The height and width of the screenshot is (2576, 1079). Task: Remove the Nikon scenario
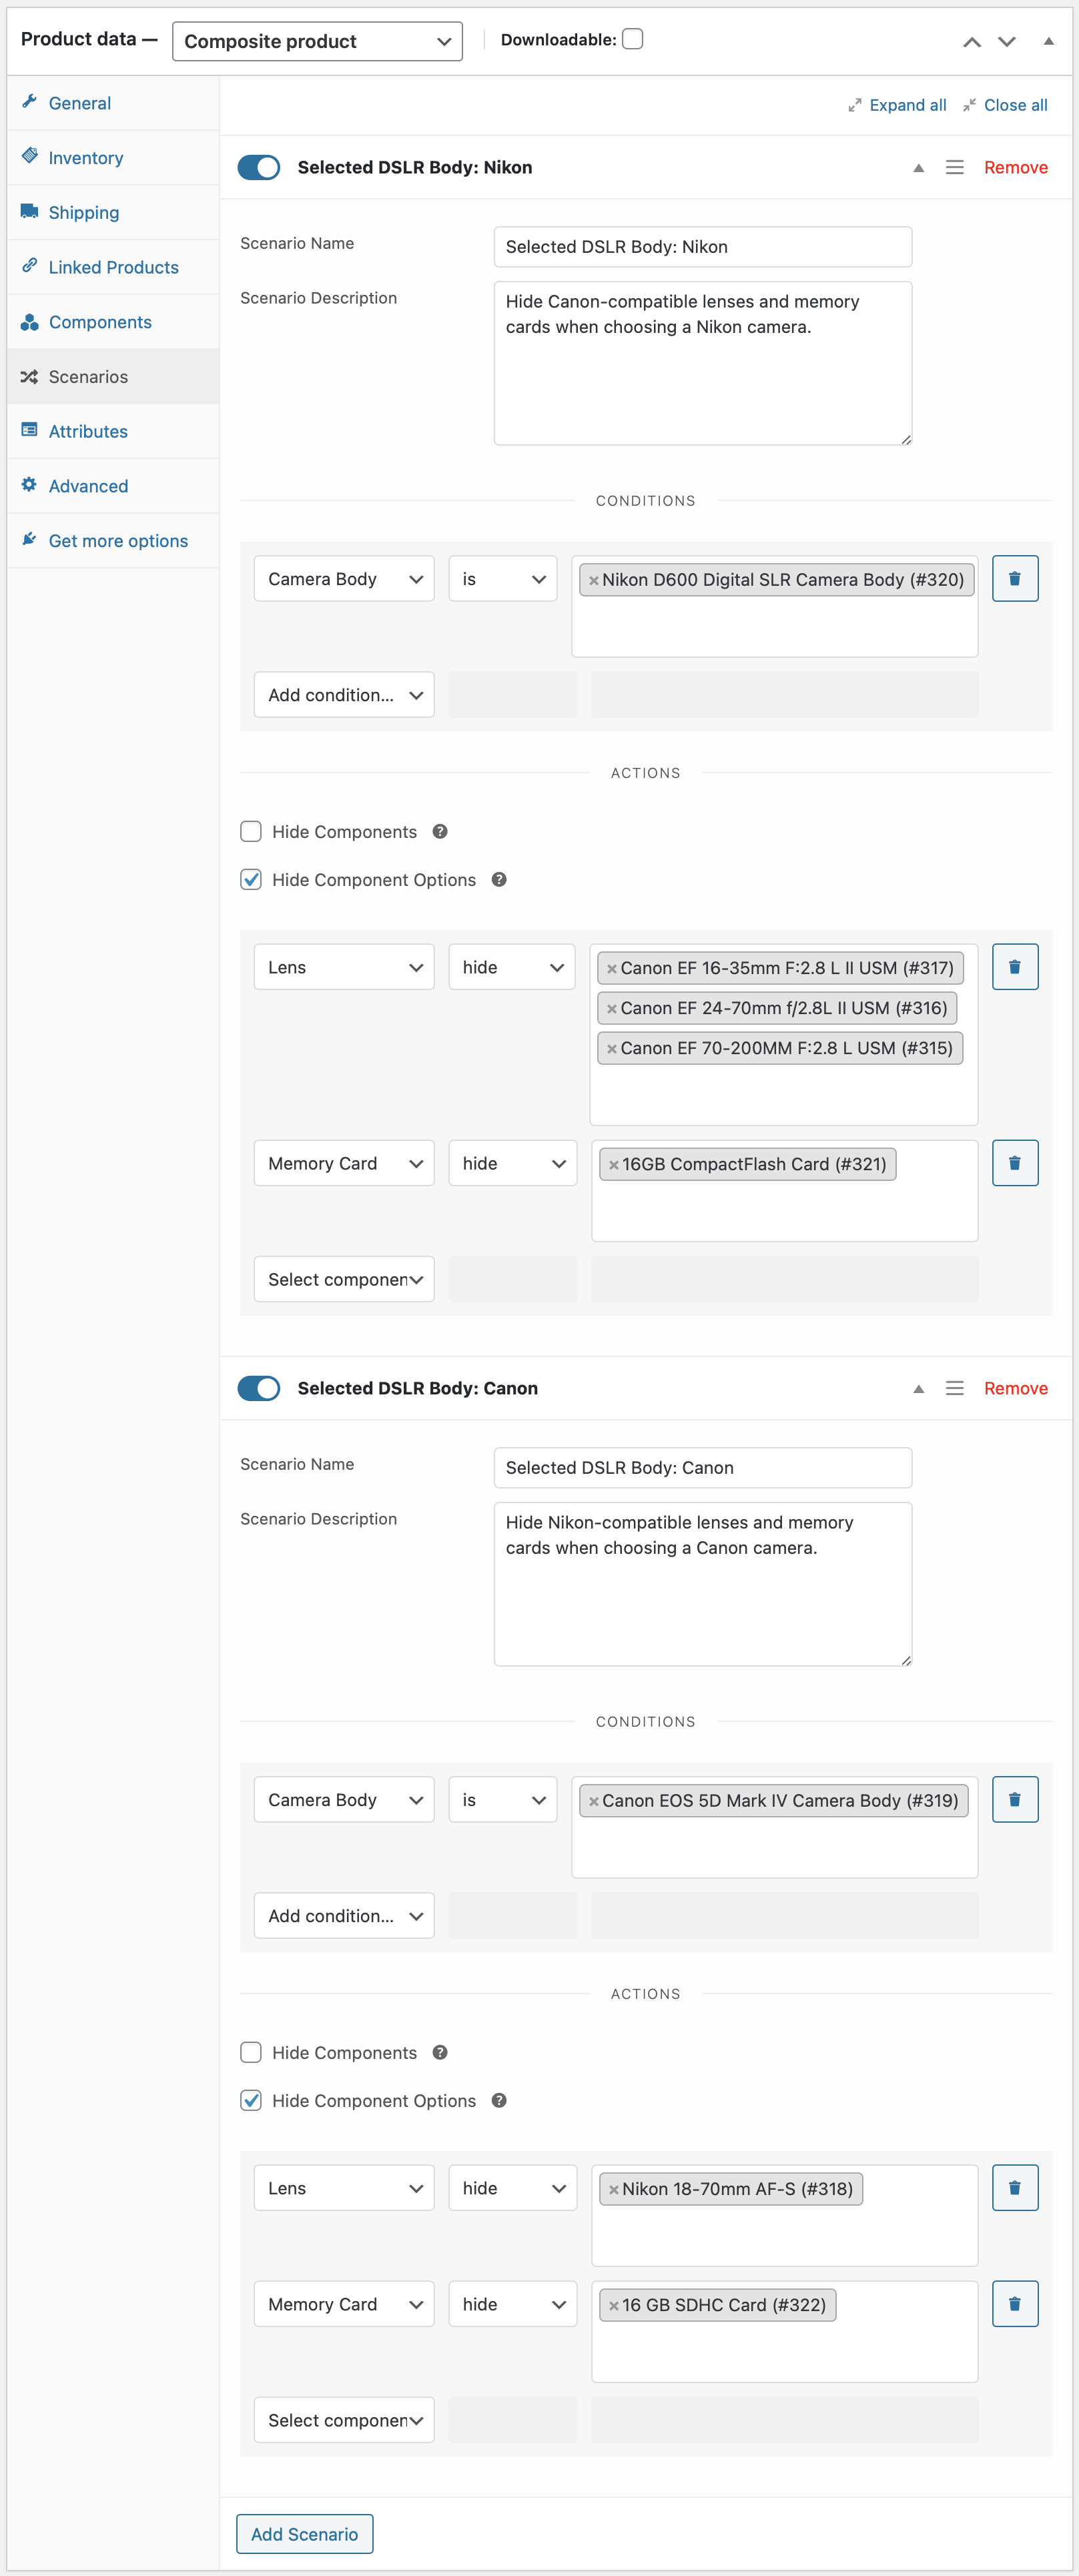(x=1015, y=167)
